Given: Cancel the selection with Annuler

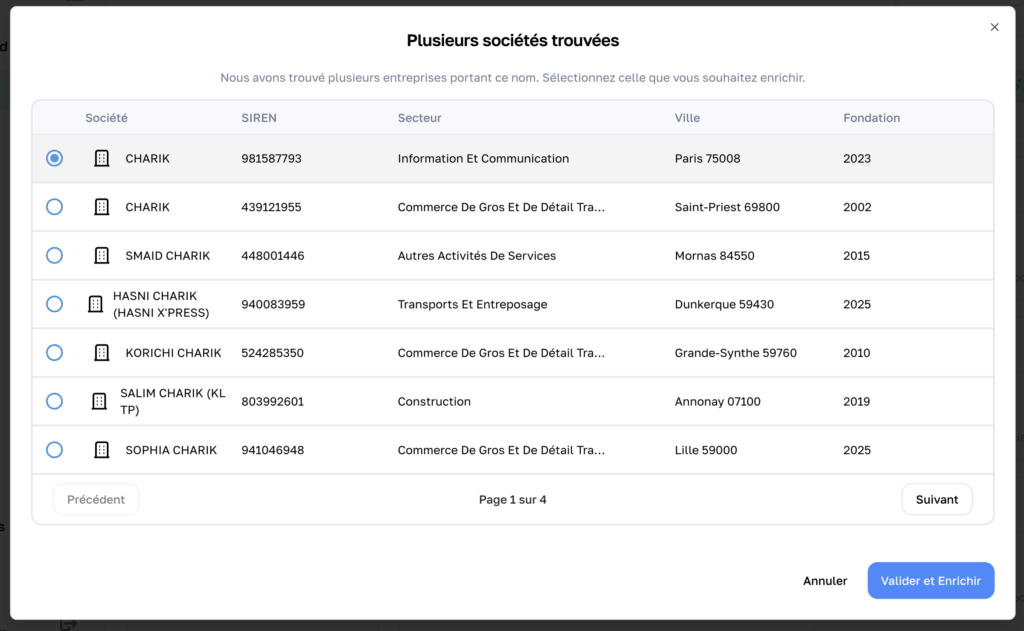Looking at the screenshot, I should click(825, 581).
